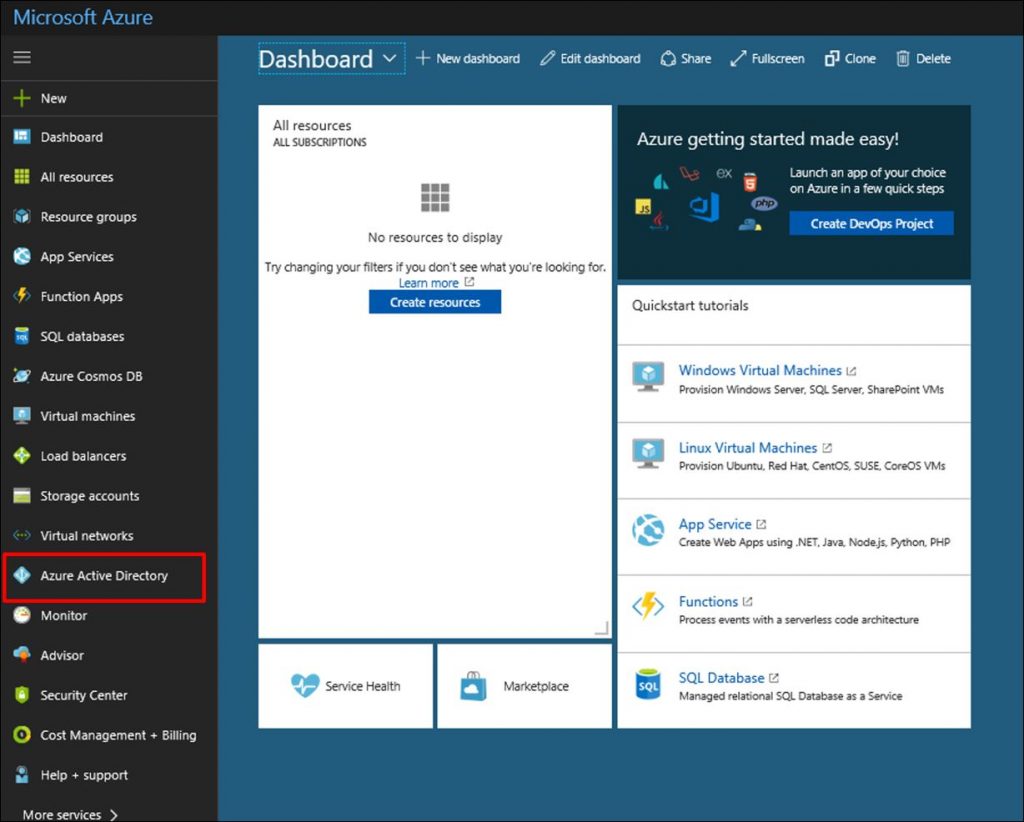Open Resource groups label in sidebar
1024x822 pixels.
[89, 217]
